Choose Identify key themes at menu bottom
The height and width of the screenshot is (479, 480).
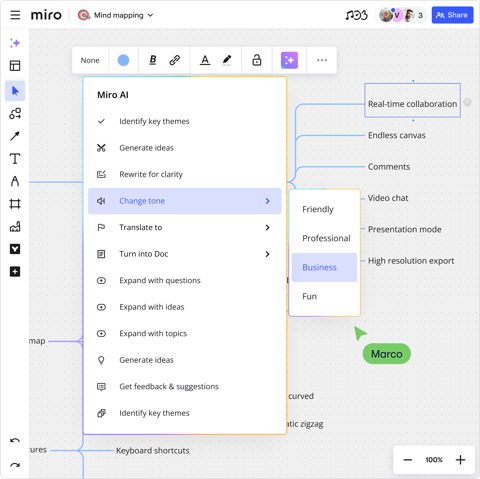pos(185,413)
